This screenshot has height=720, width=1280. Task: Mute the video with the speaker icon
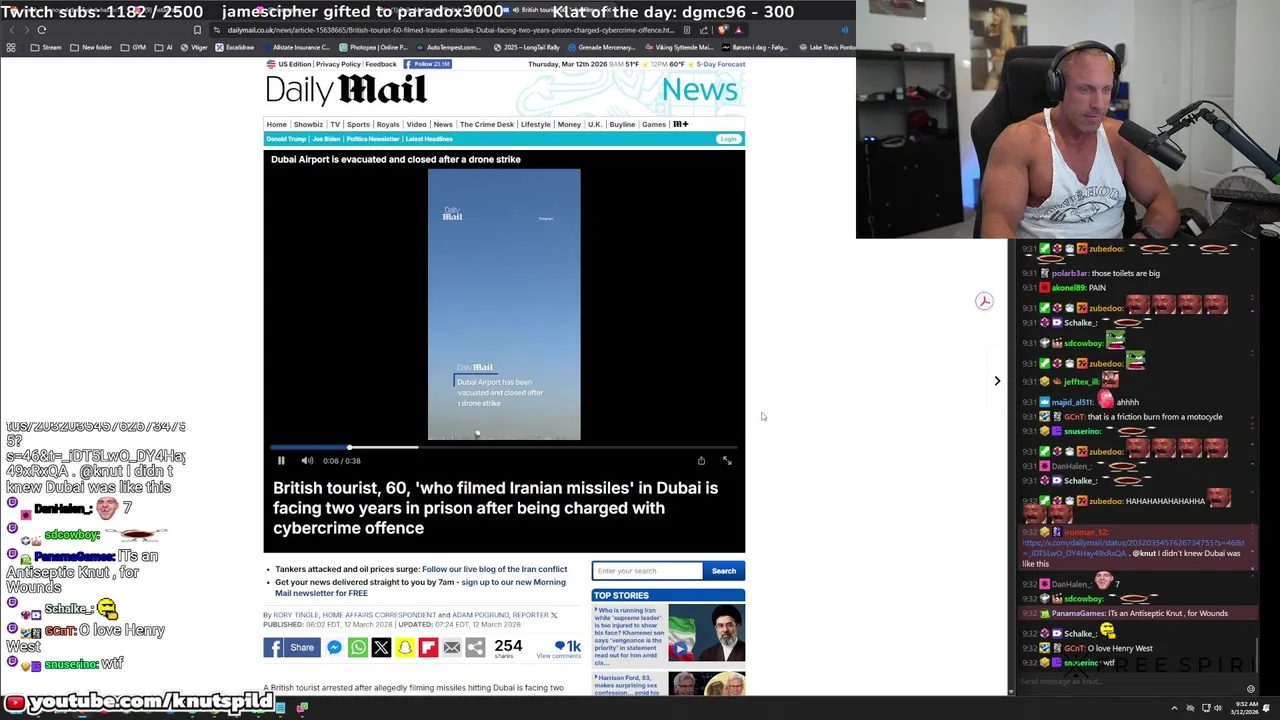[307, 461]
